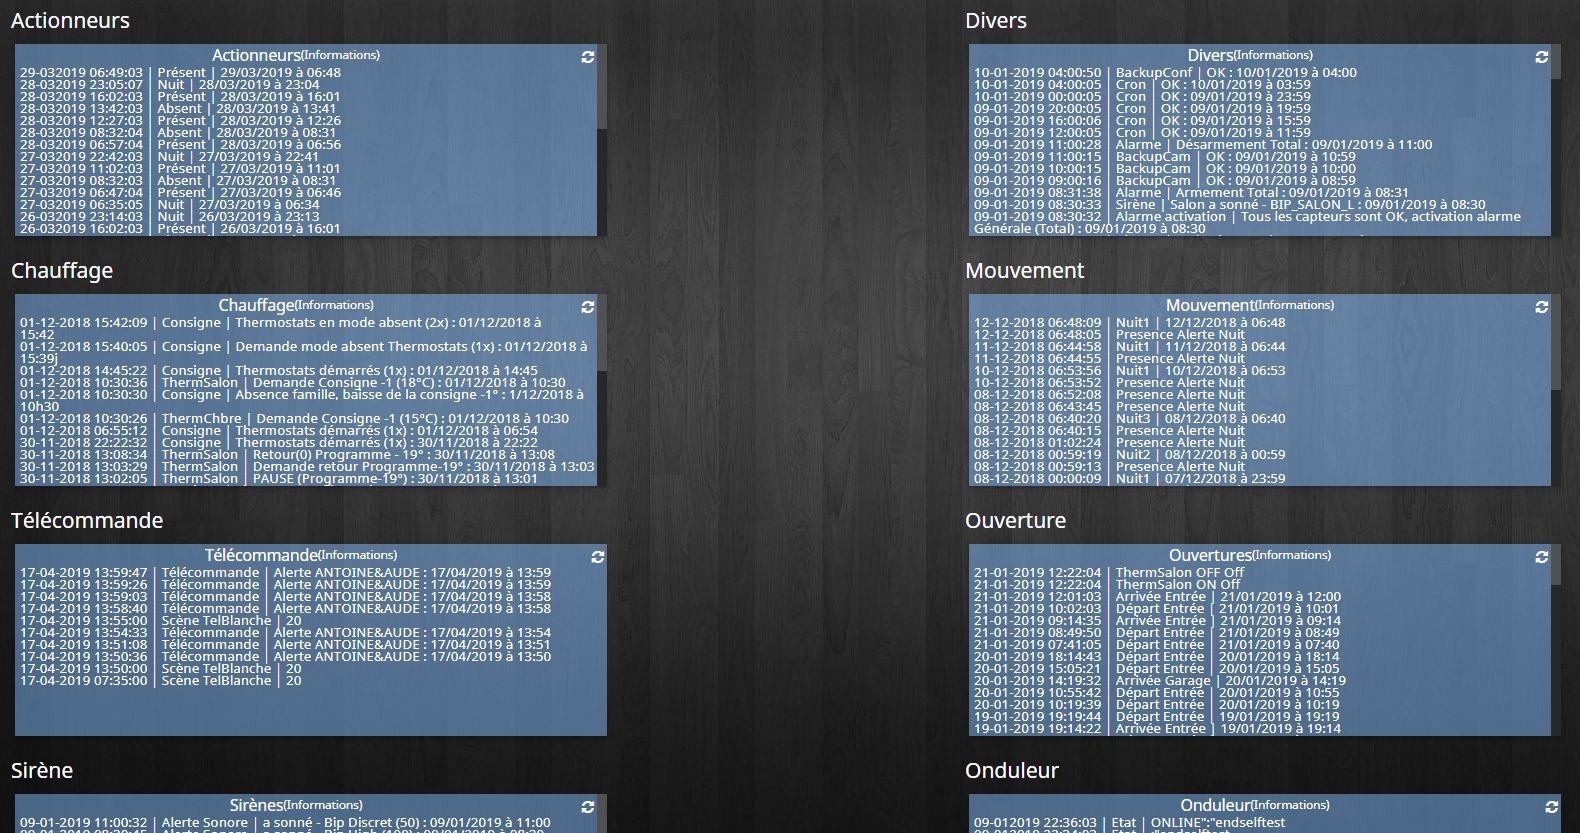Open the Onduleur widget title
Viewport: 1580px width, 833px height.
[1255, 805]
